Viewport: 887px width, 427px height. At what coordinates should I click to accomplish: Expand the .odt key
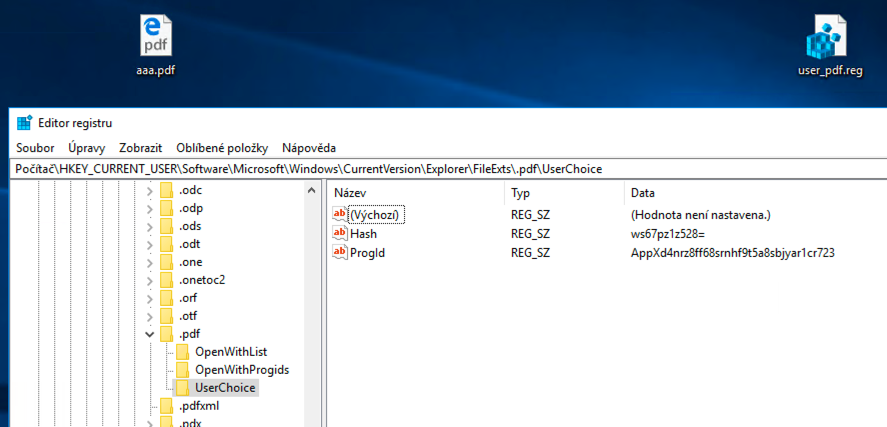point(149,245)
